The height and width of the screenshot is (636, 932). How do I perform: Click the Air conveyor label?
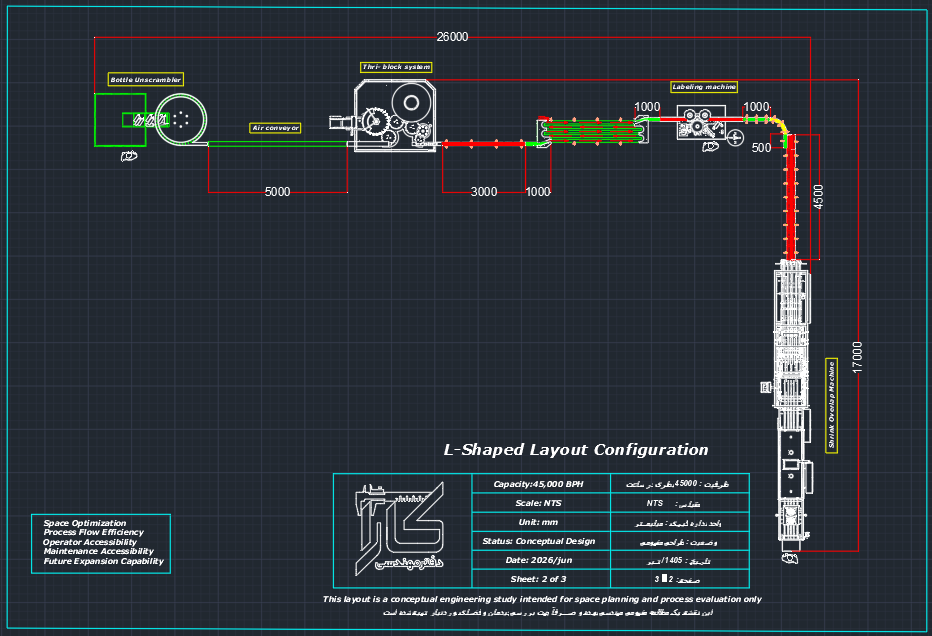click(275, 128)
